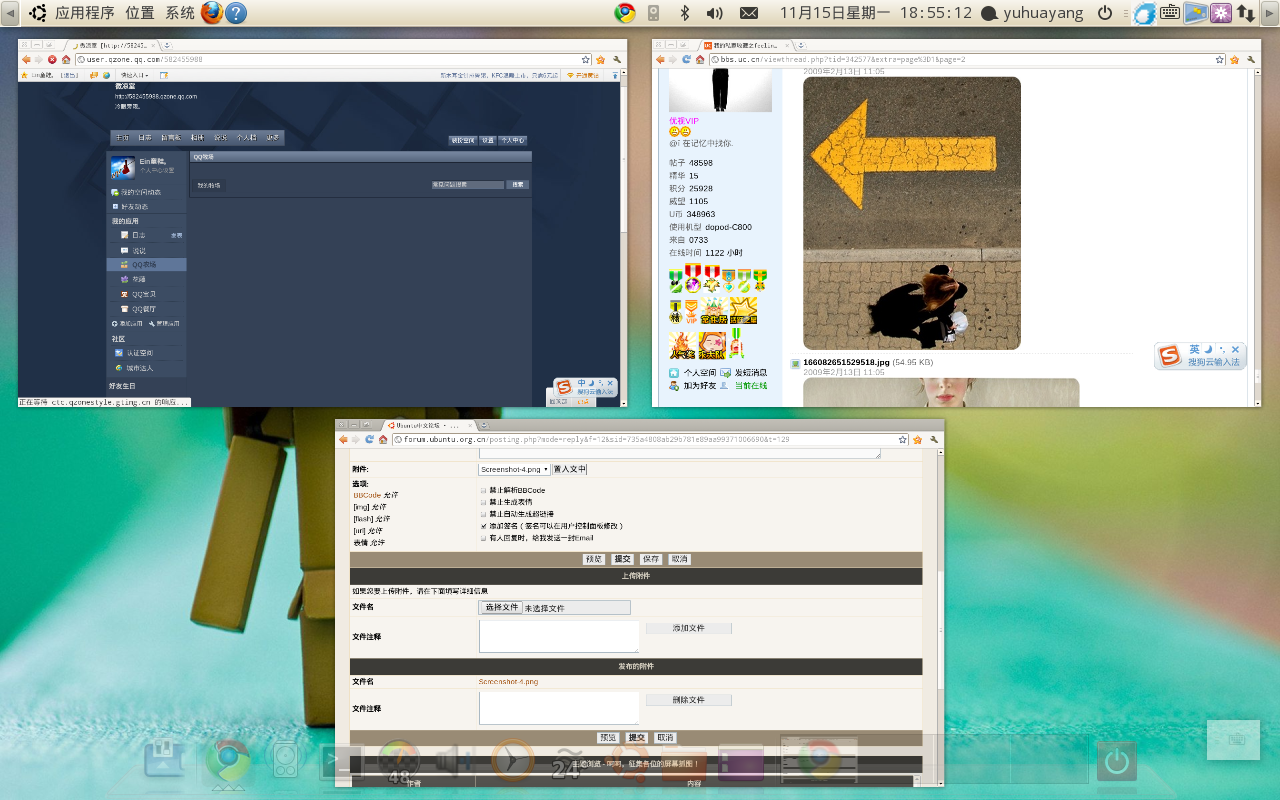Click the 删除文件 button
1280x800 pixels.
point(688,700)
